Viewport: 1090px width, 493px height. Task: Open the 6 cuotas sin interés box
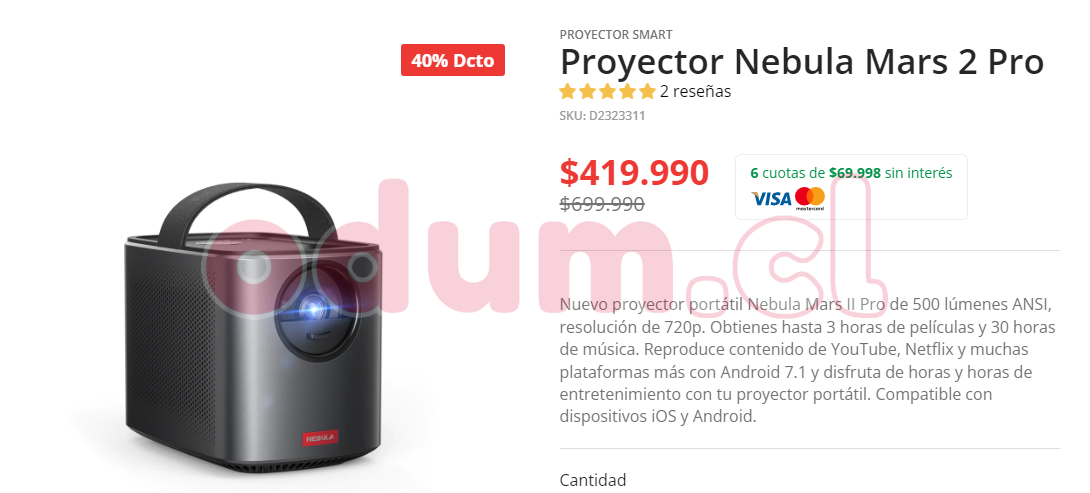tap(851, 187)
